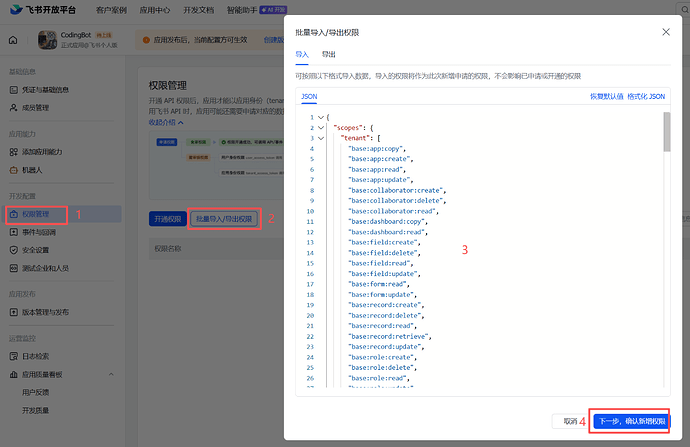Viewport: 690px width, 447px height.
Task: Click the "base:collaborator:create" line
Action: tap(397, 191)
